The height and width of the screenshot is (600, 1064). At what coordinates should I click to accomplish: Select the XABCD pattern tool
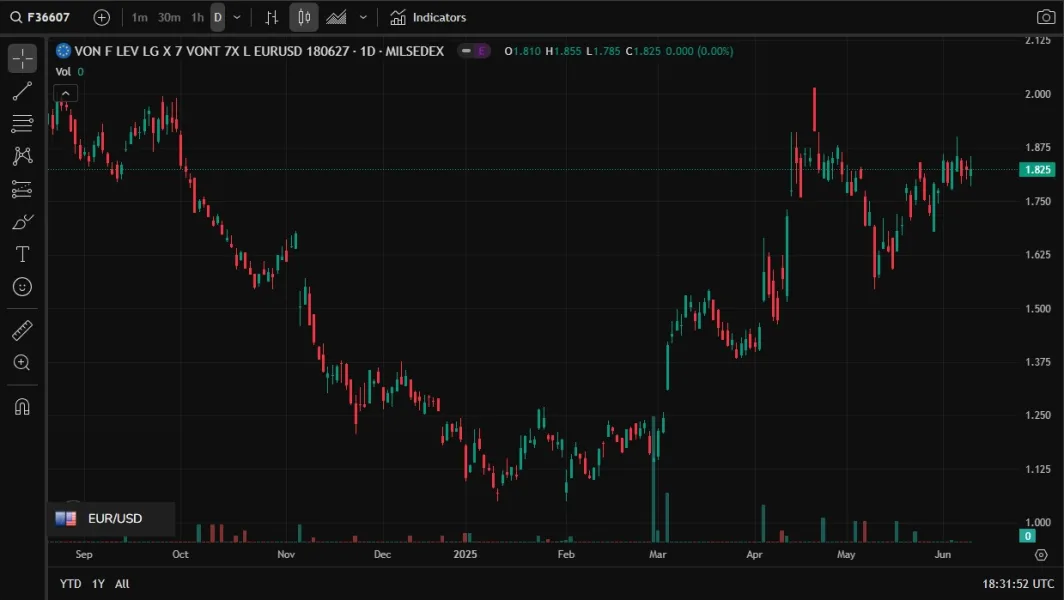click(22, 156)
